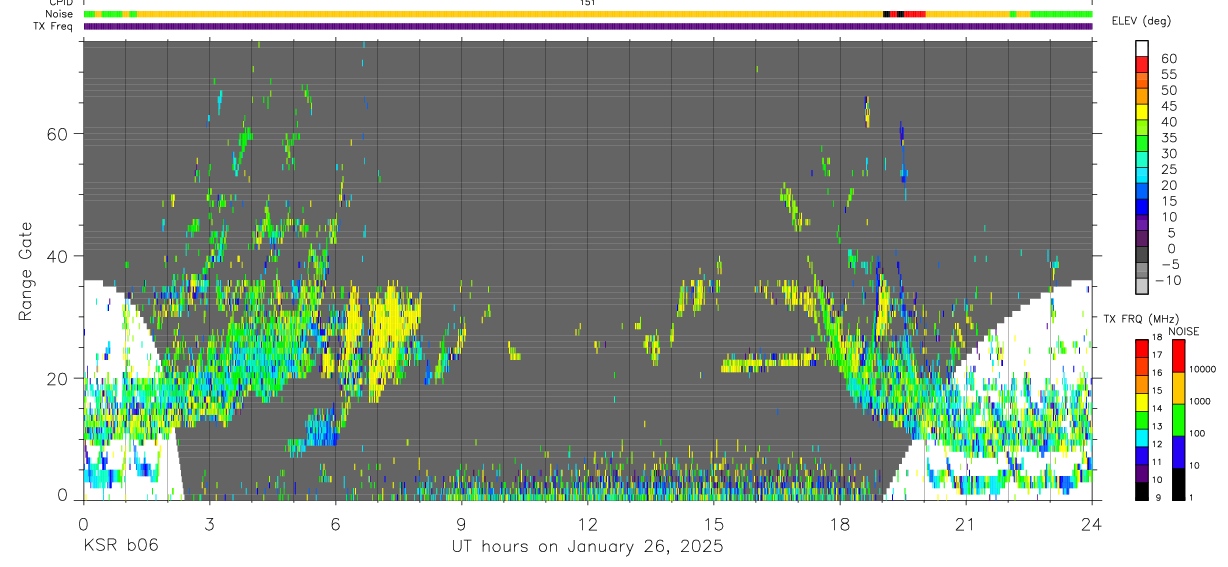
Task: Click the blue 15 degree elevation swatch
Action: pyautogui.click(x=1143, y=207)
